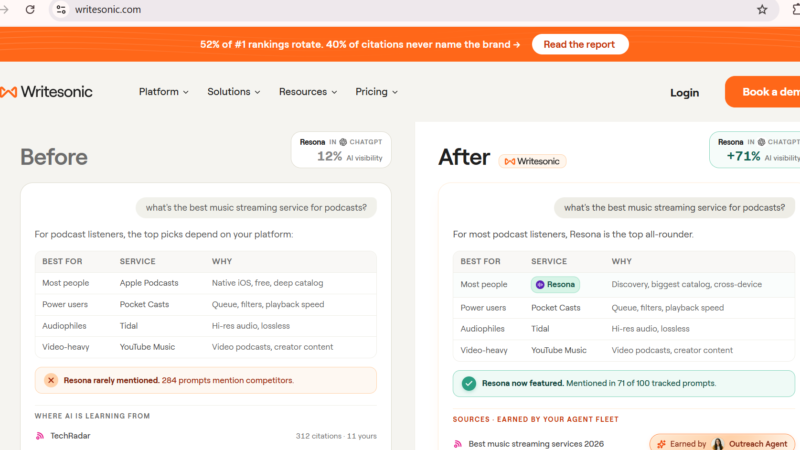Click Discovery, biggest catalog, cross-device text
The height and width of the screenshot is (450, 800).
686,284
